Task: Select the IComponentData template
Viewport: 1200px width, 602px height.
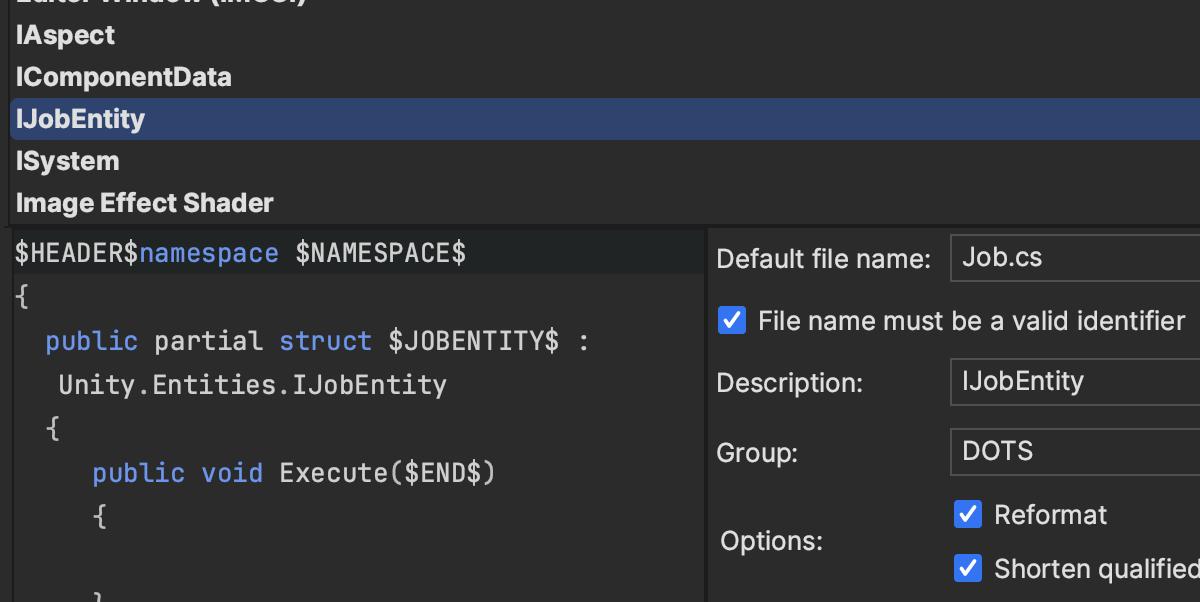Action: pos(123,77)
